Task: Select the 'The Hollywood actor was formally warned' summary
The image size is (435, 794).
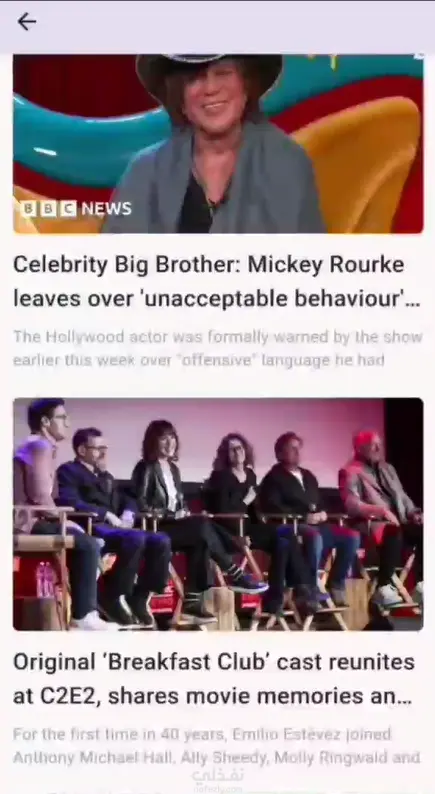Action: point(218,348)
